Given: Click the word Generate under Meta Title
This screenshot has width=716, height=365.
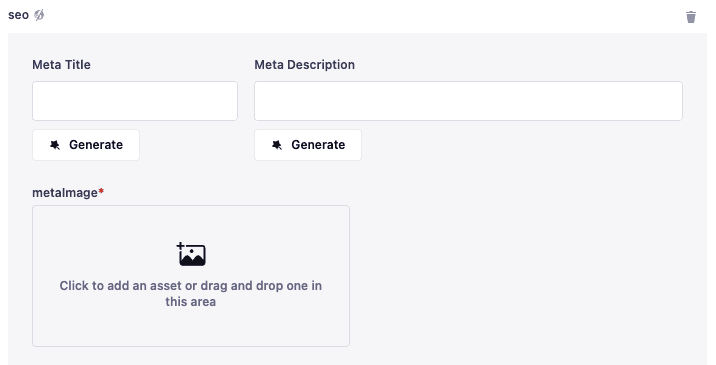Looking at the screenshot, I should (x=96, y=145).
